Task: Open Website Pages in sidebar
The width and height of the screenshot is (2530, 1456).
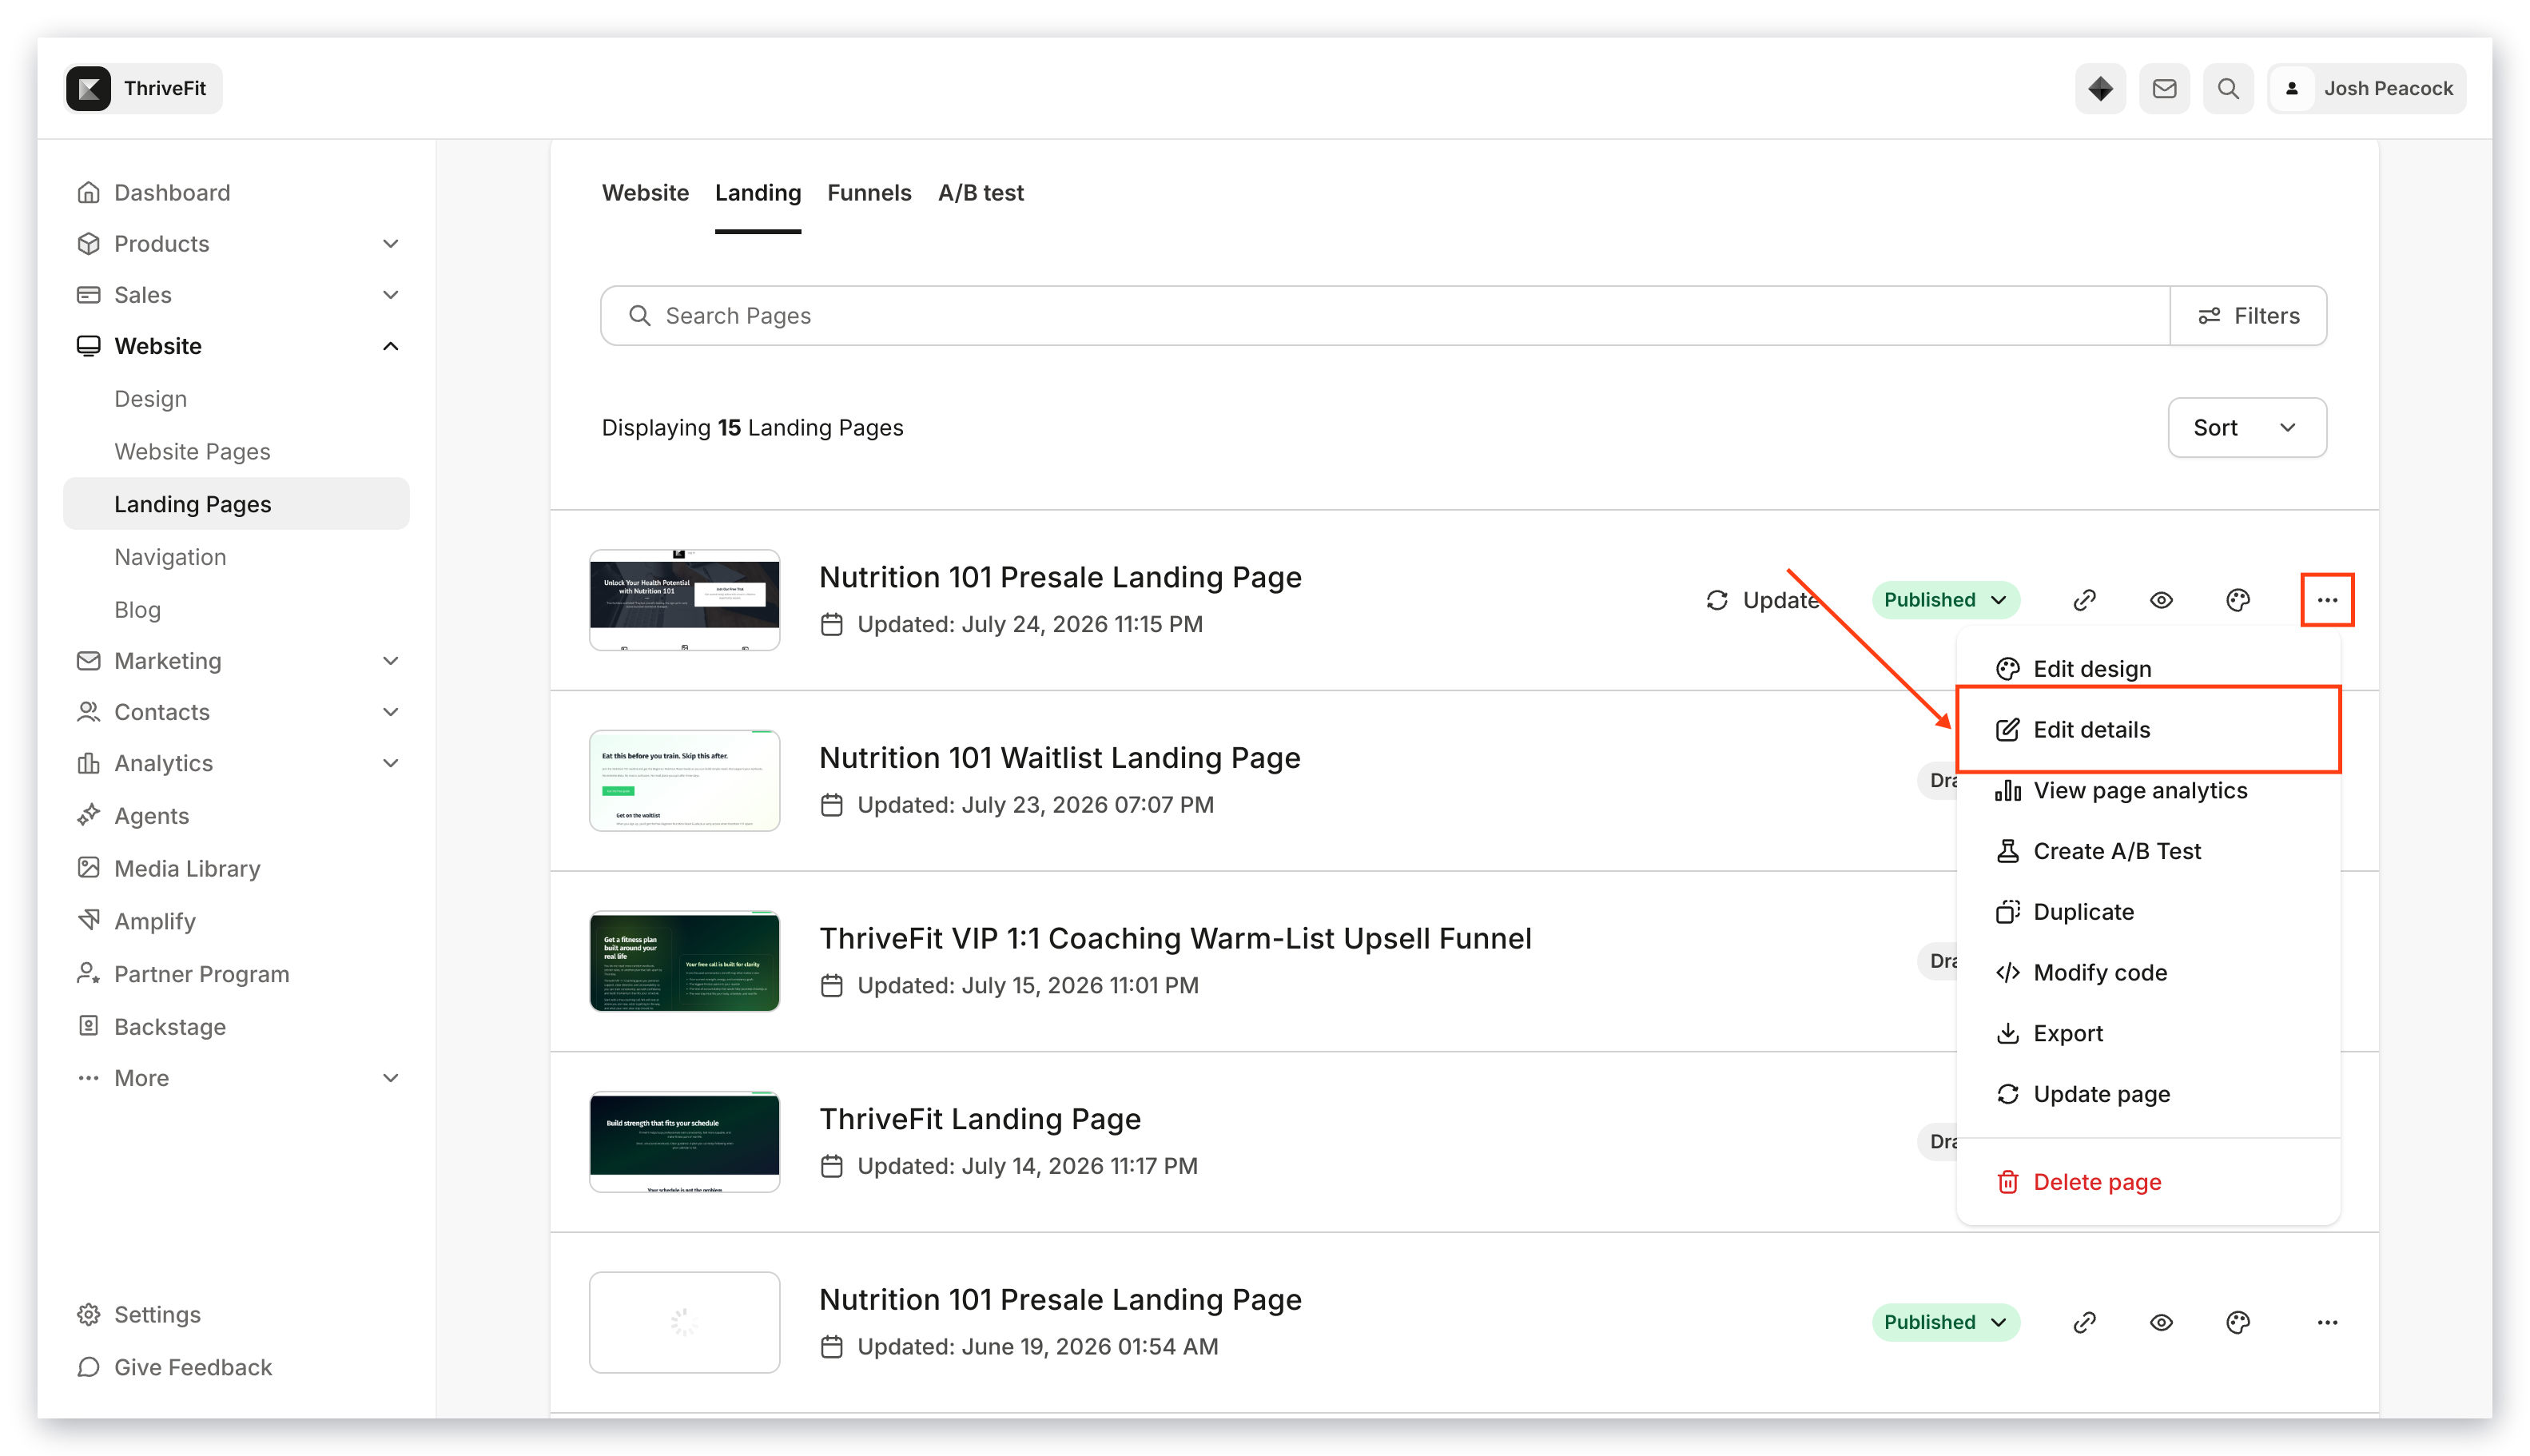Action: 192,451
